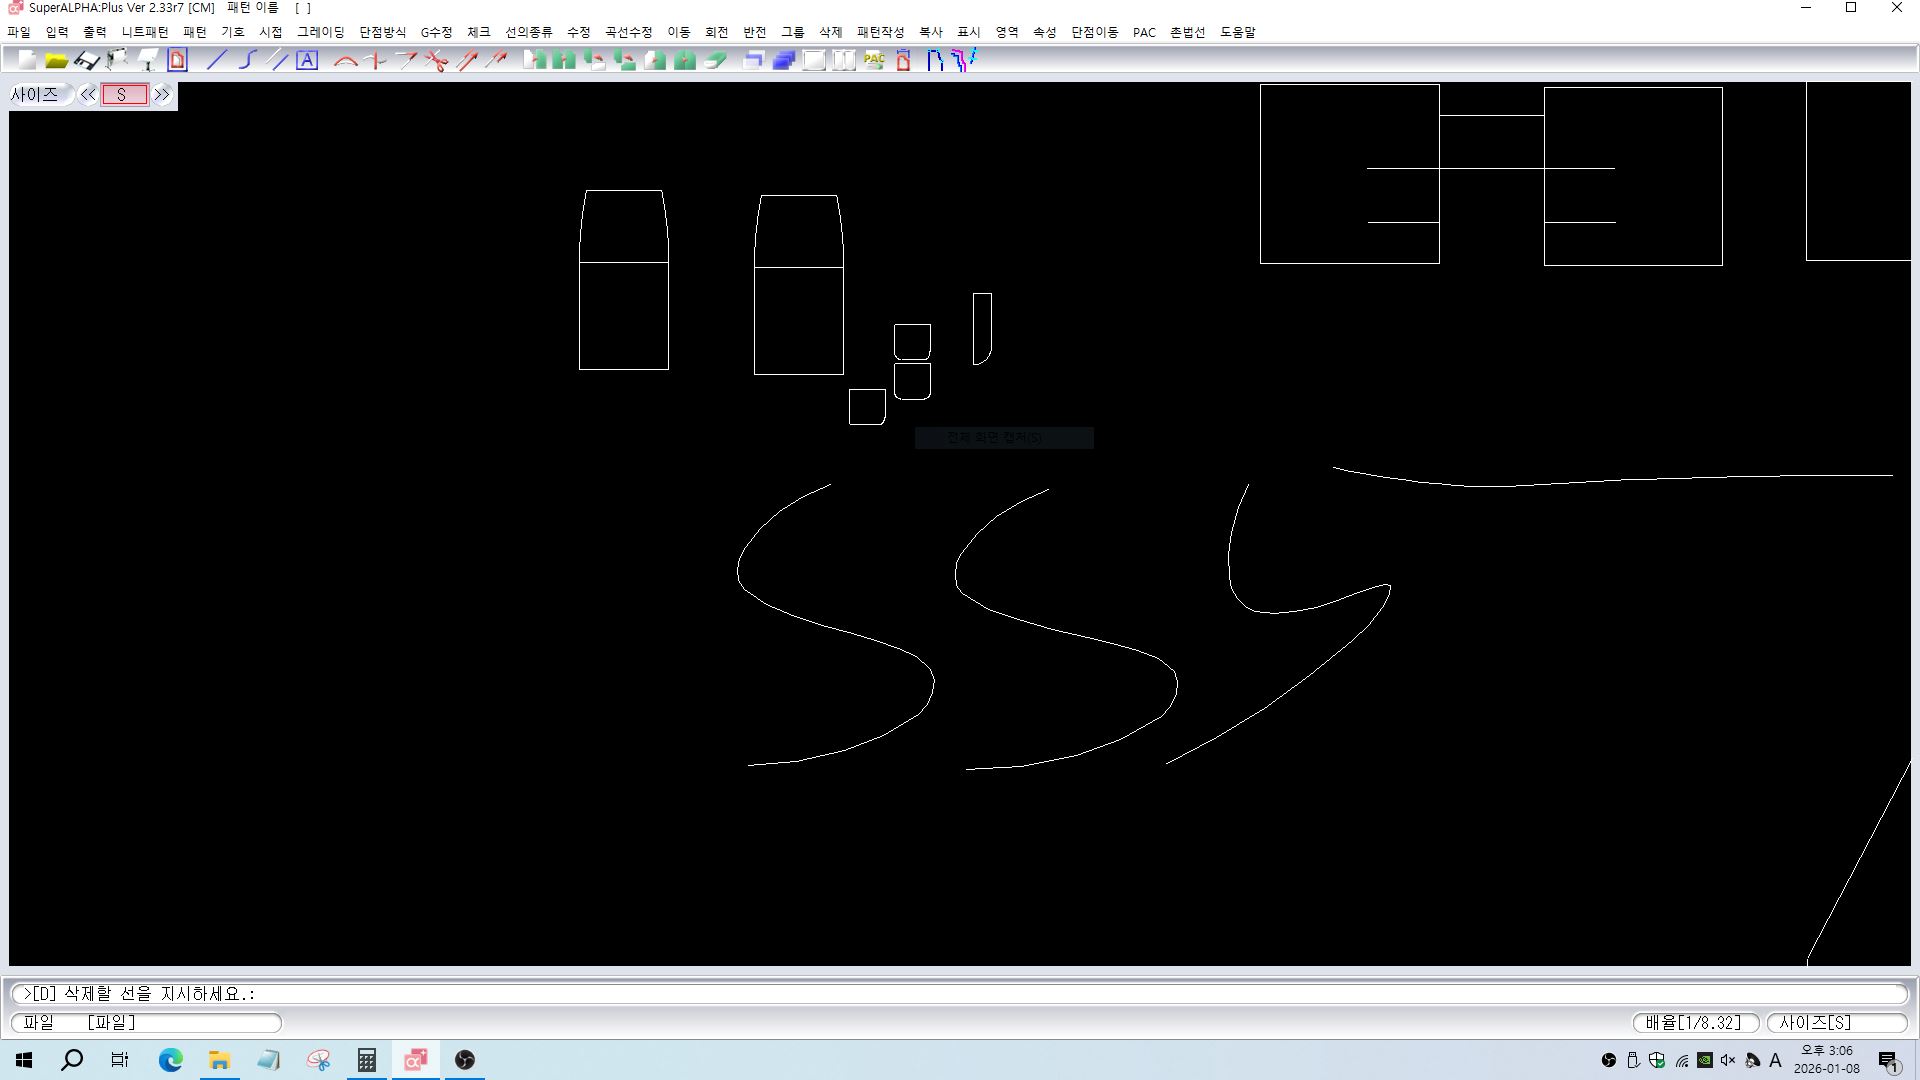Select the straight line drawing tool
This screenshot has height=1080, width=1920.
(216, 61)
